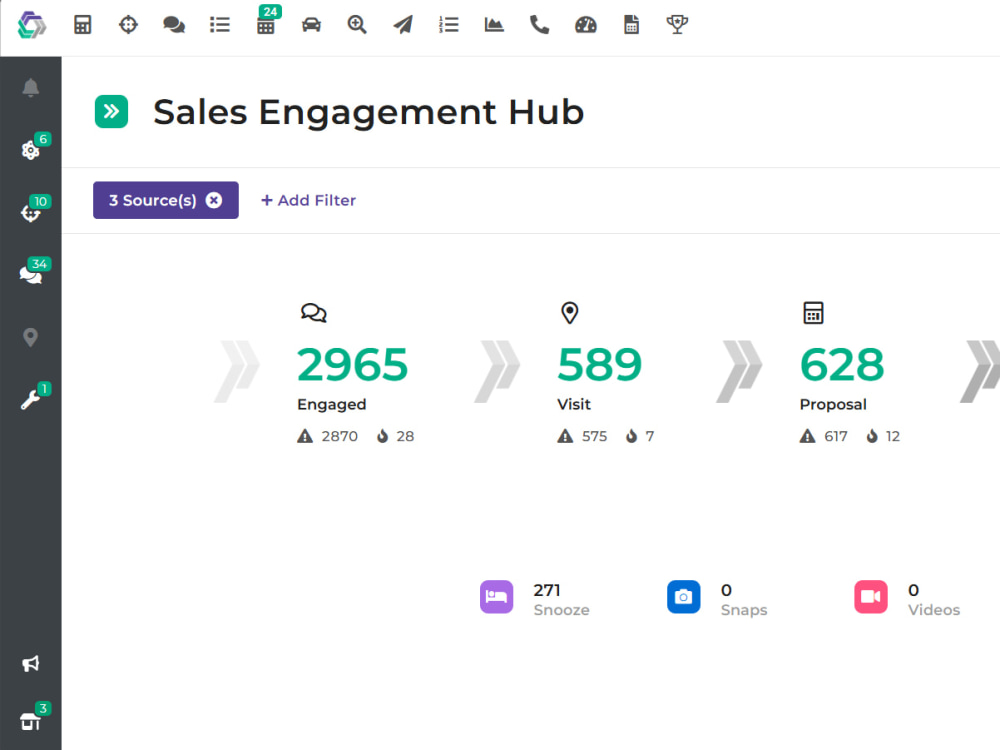Click the Engaged chat icon above 2965

tap(314, 313)
